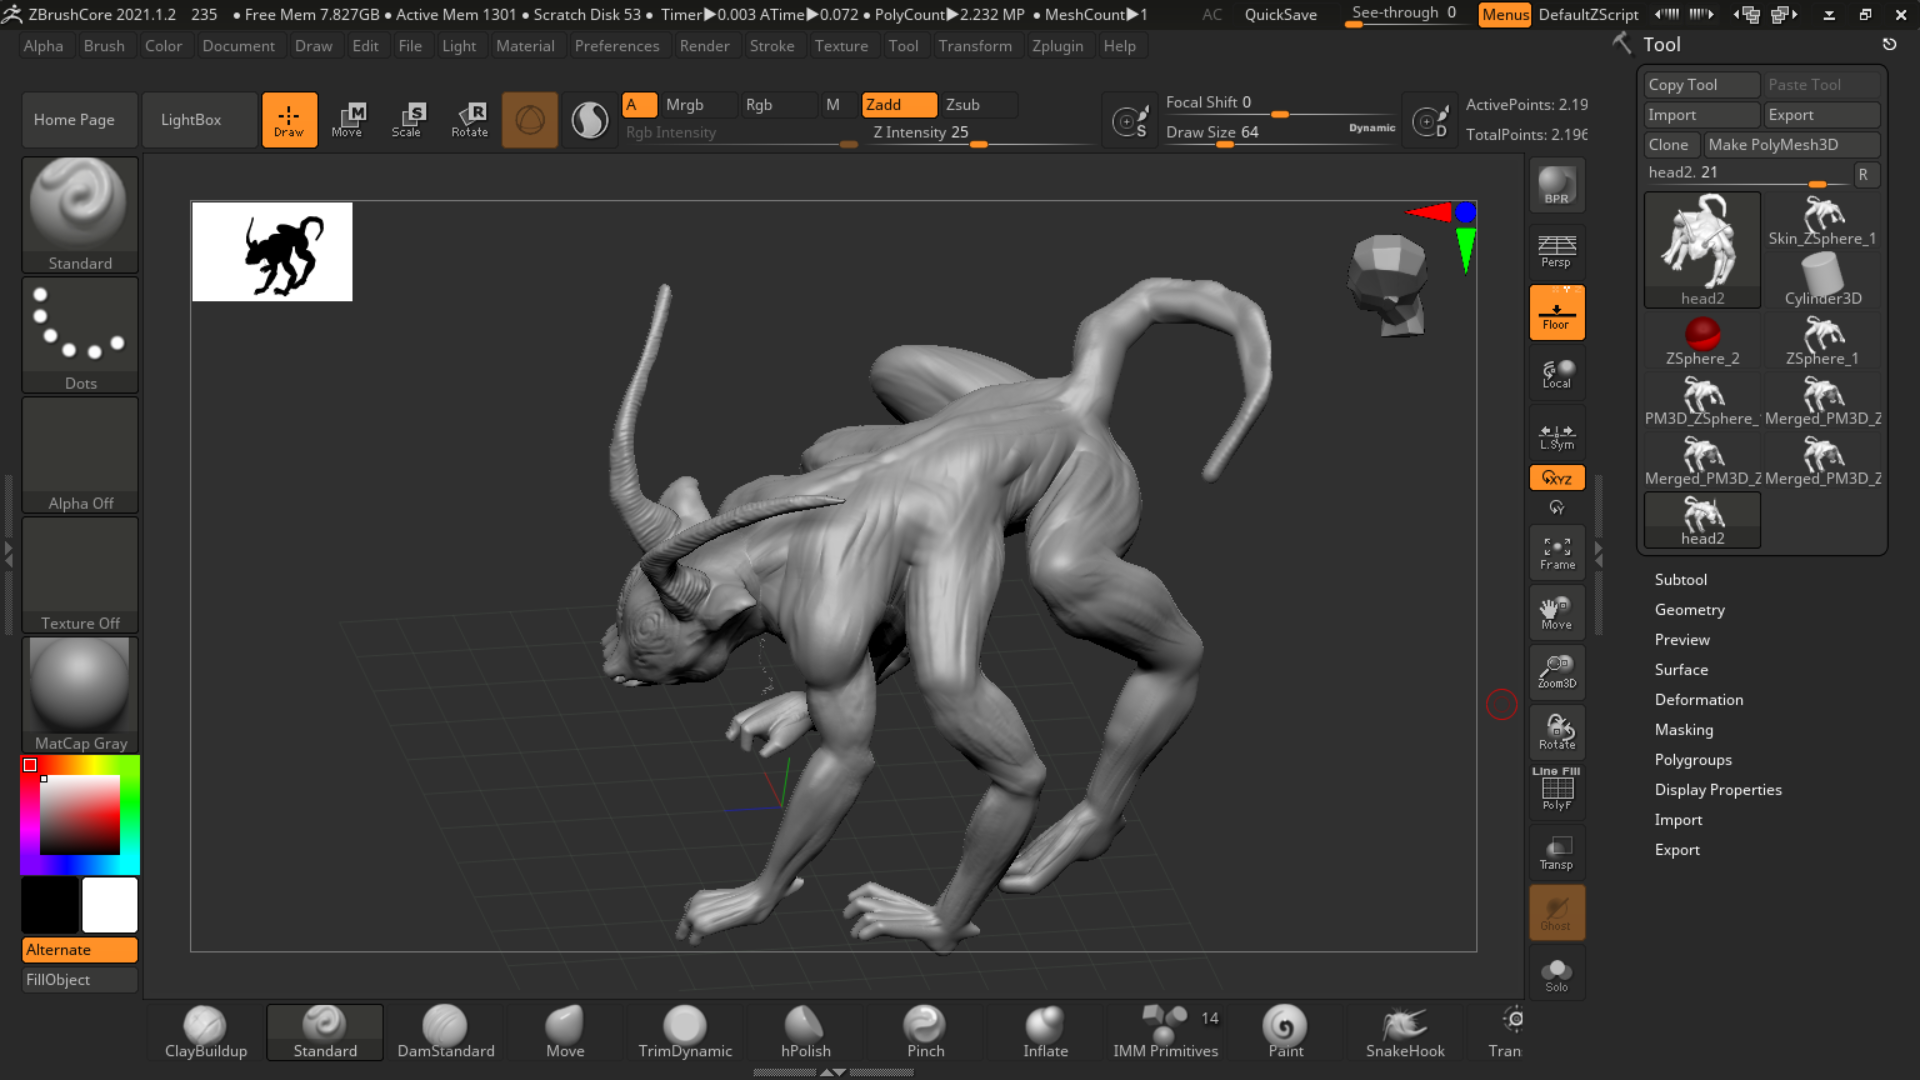Toggle Persp perspective view
The image size is (1920, 1080).
point(1556,250)
